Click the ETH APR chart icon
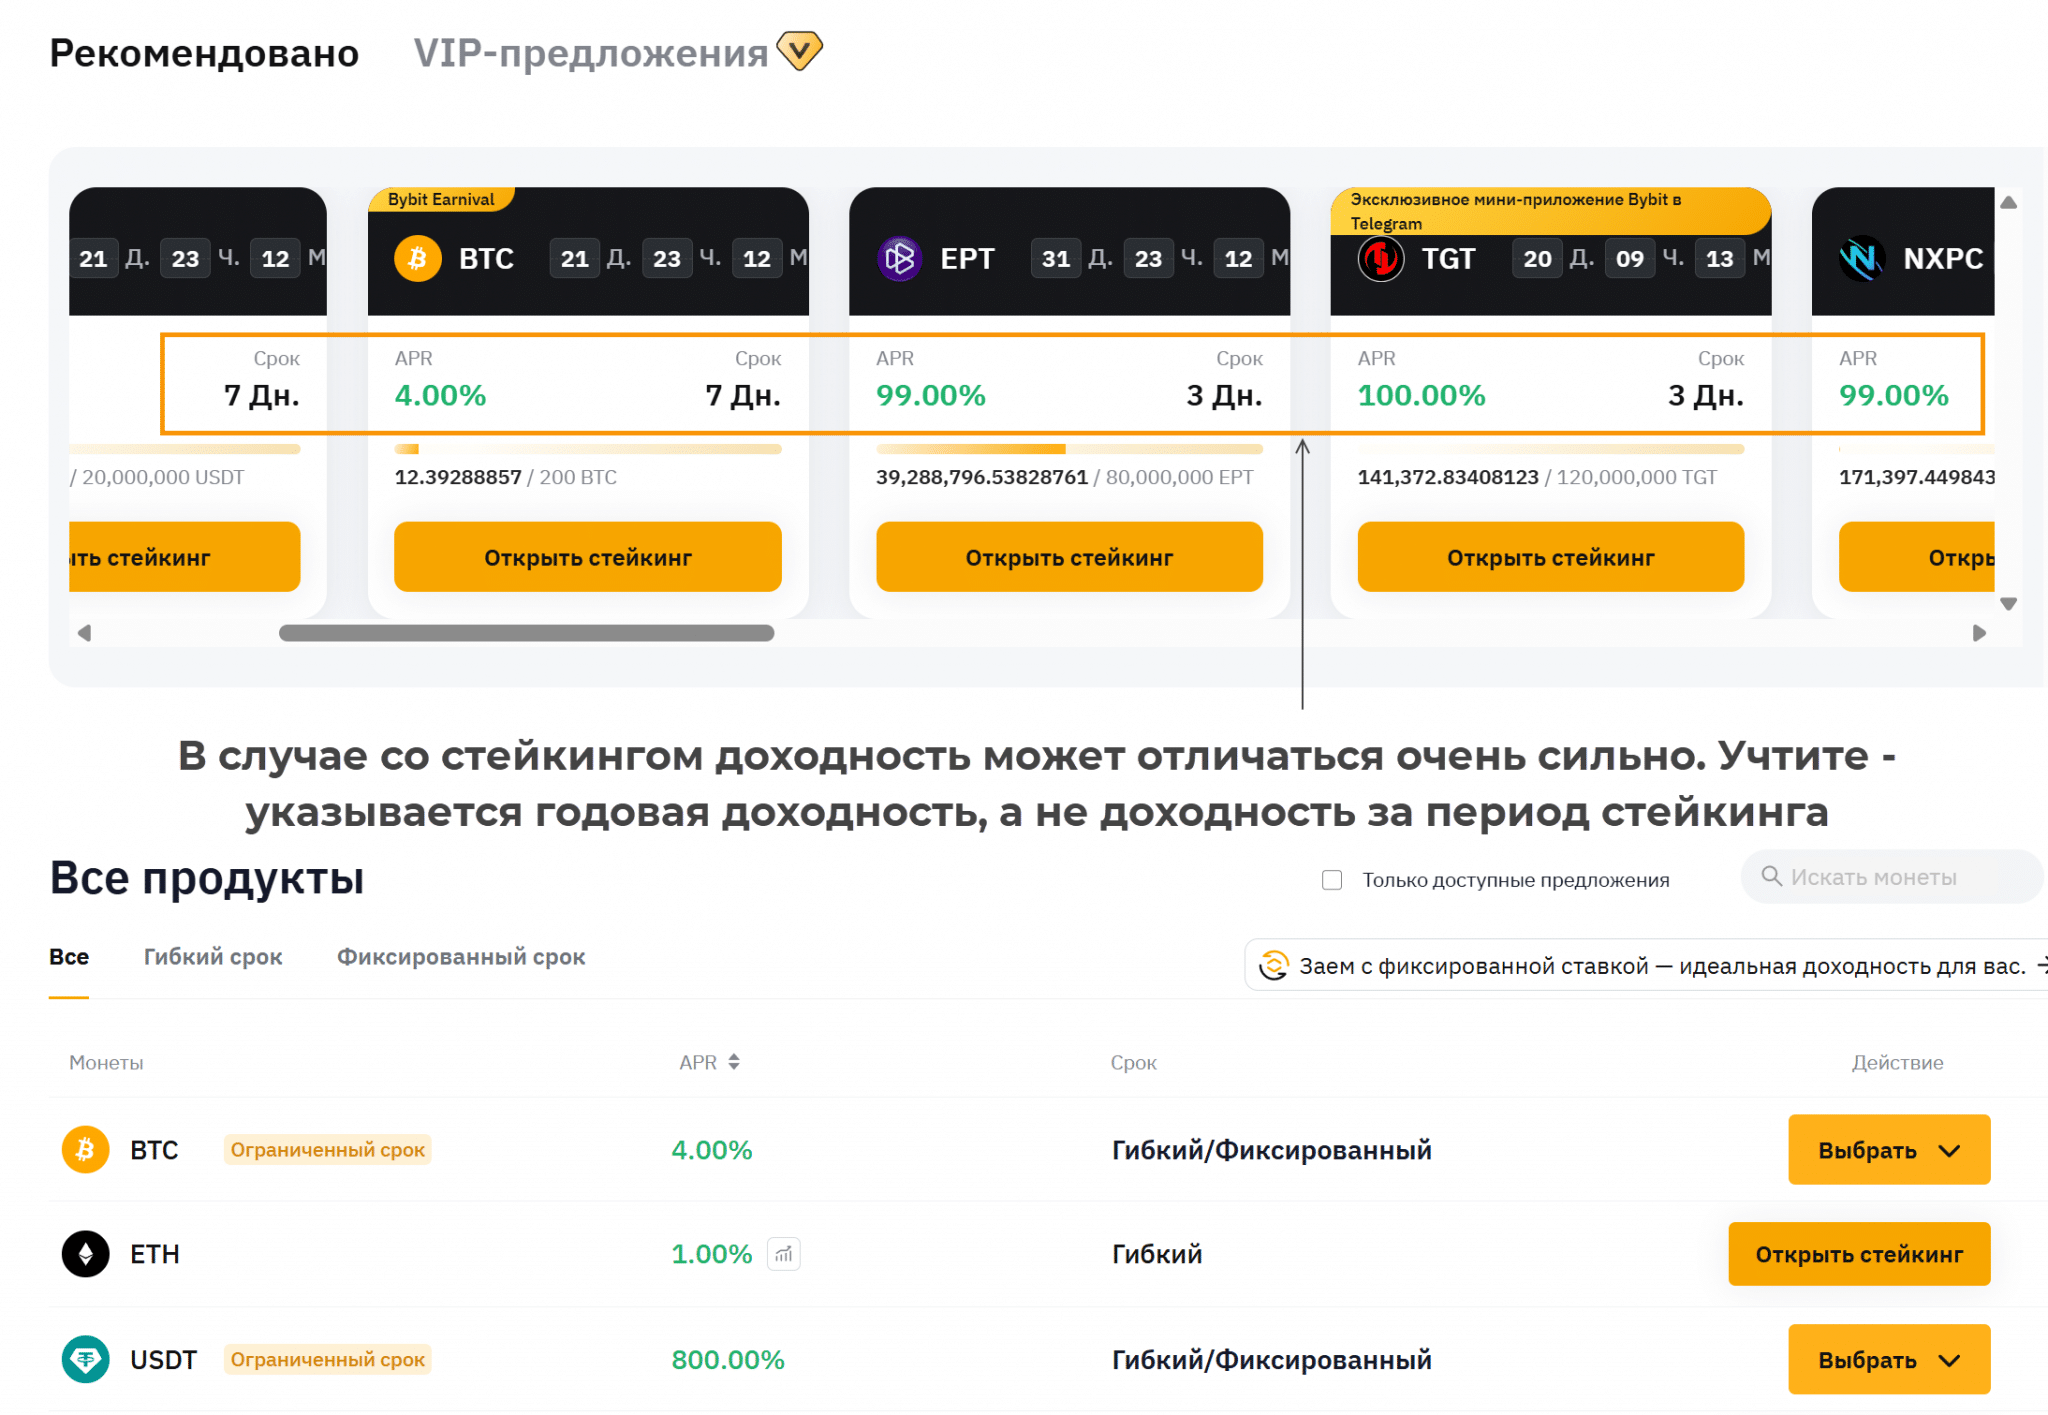Image resolution: width=2048 pixels, height=1415 pixels. pos(784,1254)
